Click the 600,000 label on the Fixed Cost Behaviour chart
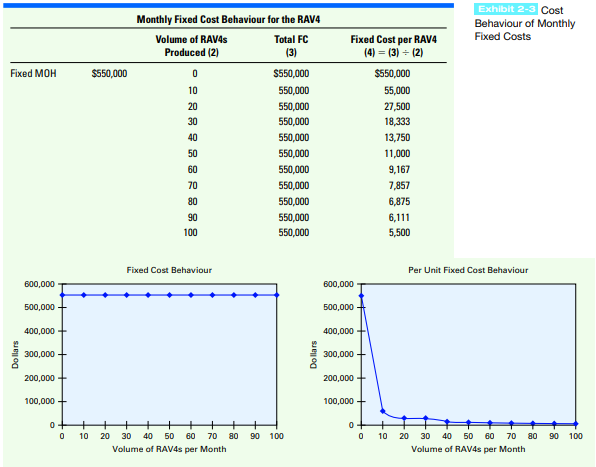 [40, 284]
